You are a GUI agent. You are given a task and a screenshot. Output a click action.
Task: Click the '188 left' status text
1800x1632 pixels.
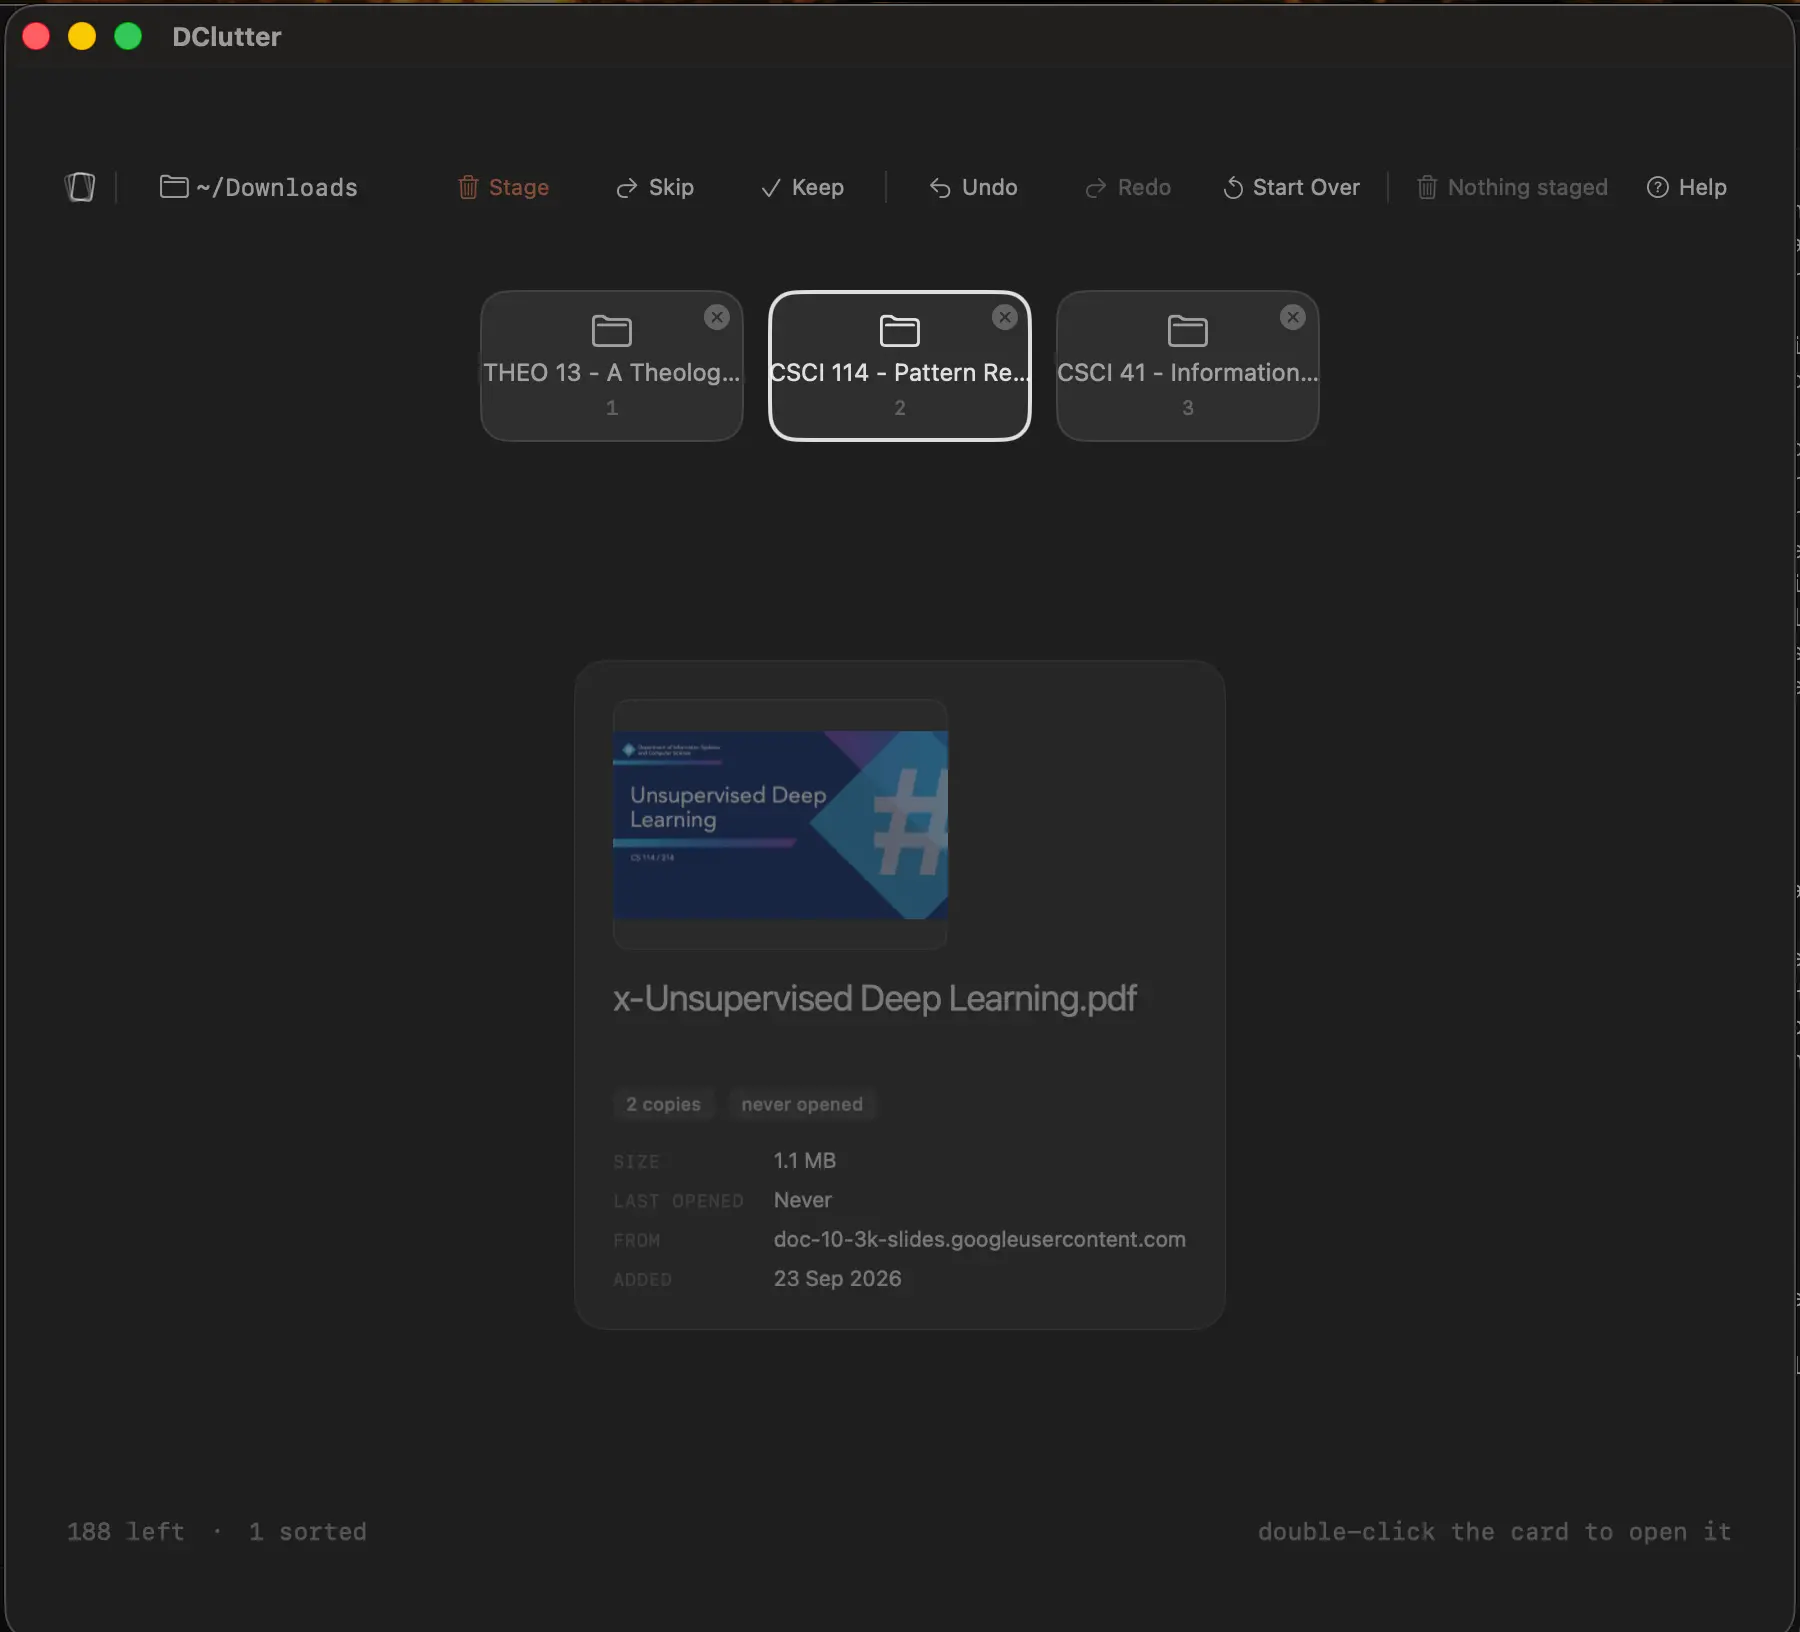[126, 1531]
